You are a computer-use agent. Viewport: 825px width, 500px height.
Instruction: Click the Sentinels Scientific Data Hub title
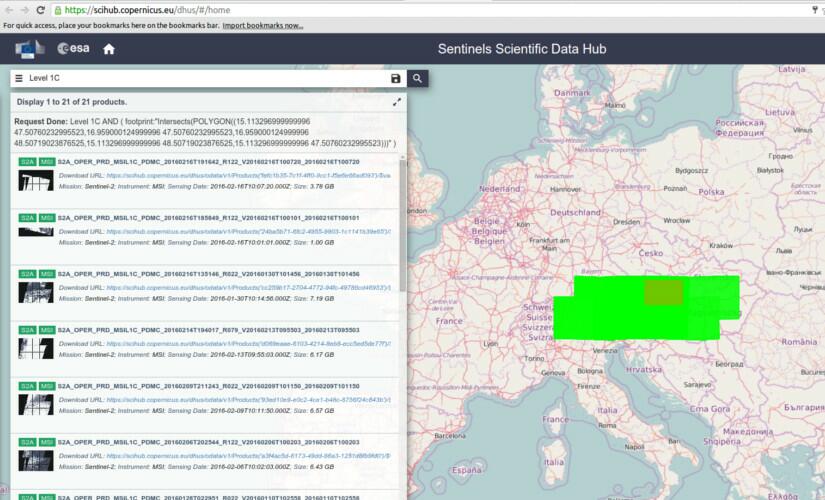click(x=522, y=49)
